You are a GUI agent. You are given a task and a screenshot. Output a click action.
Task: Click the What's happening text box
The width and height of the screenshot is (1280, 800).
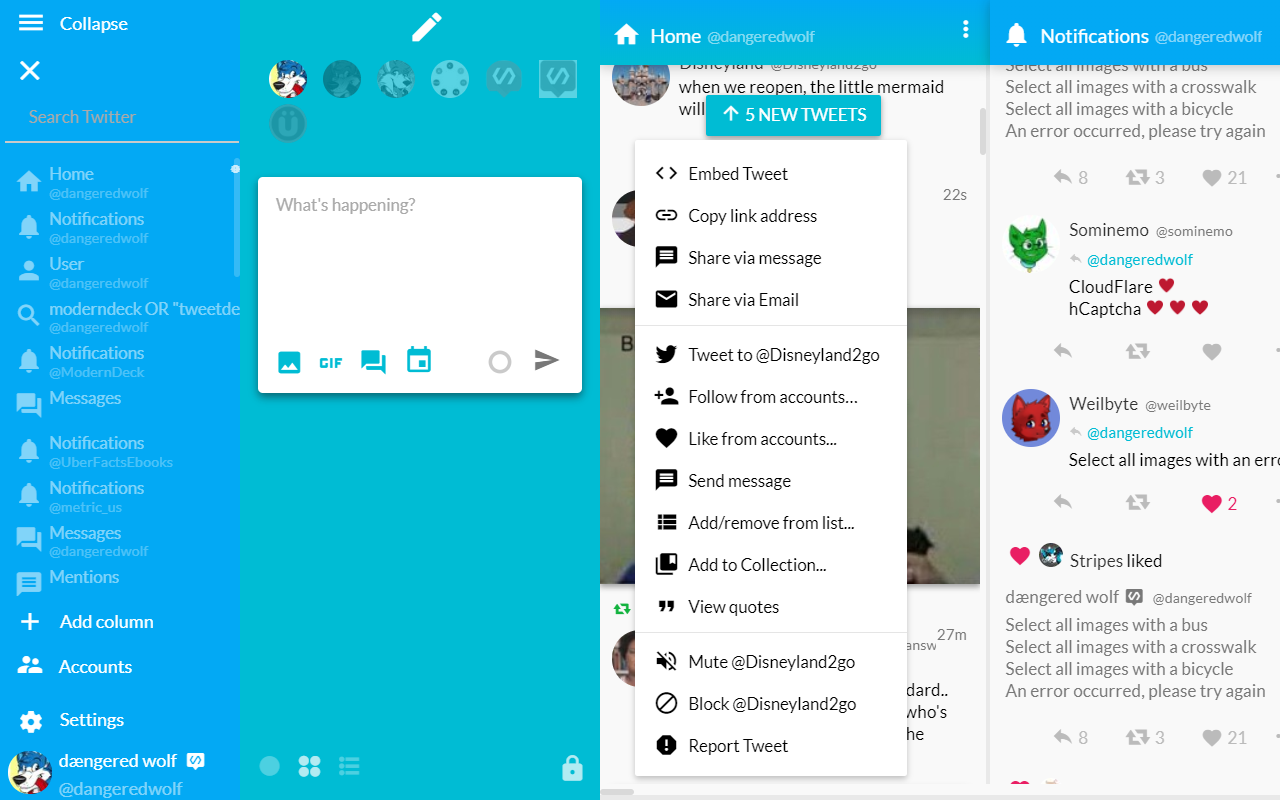pyautogui.click(x=420, y=260)
